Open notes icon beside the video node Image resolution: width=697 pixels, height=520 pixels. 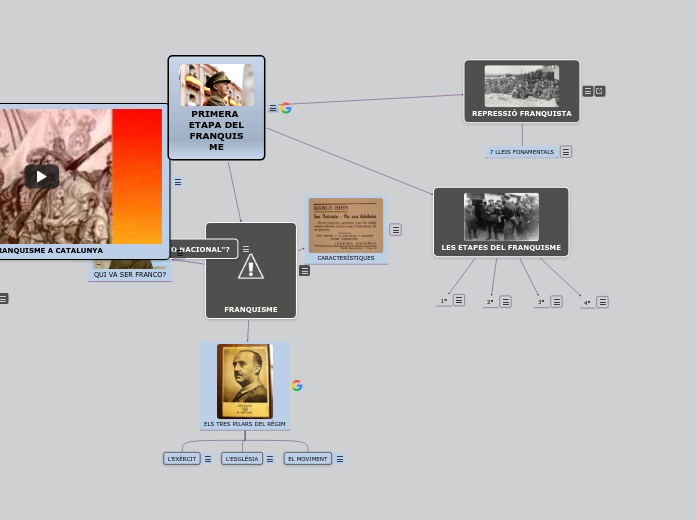178,182
